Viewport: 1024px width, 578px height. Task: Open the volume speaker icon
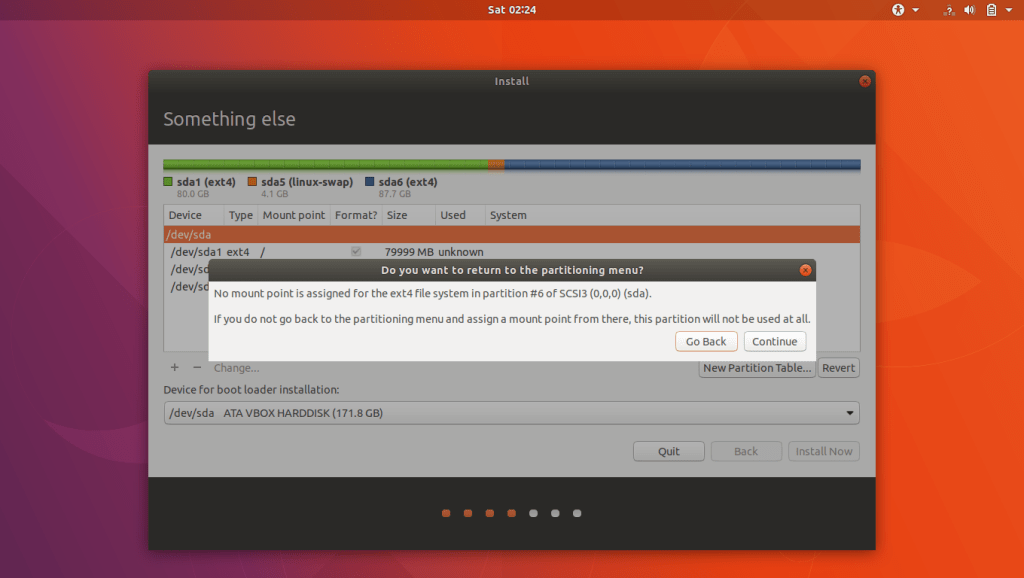pos(969,10)
